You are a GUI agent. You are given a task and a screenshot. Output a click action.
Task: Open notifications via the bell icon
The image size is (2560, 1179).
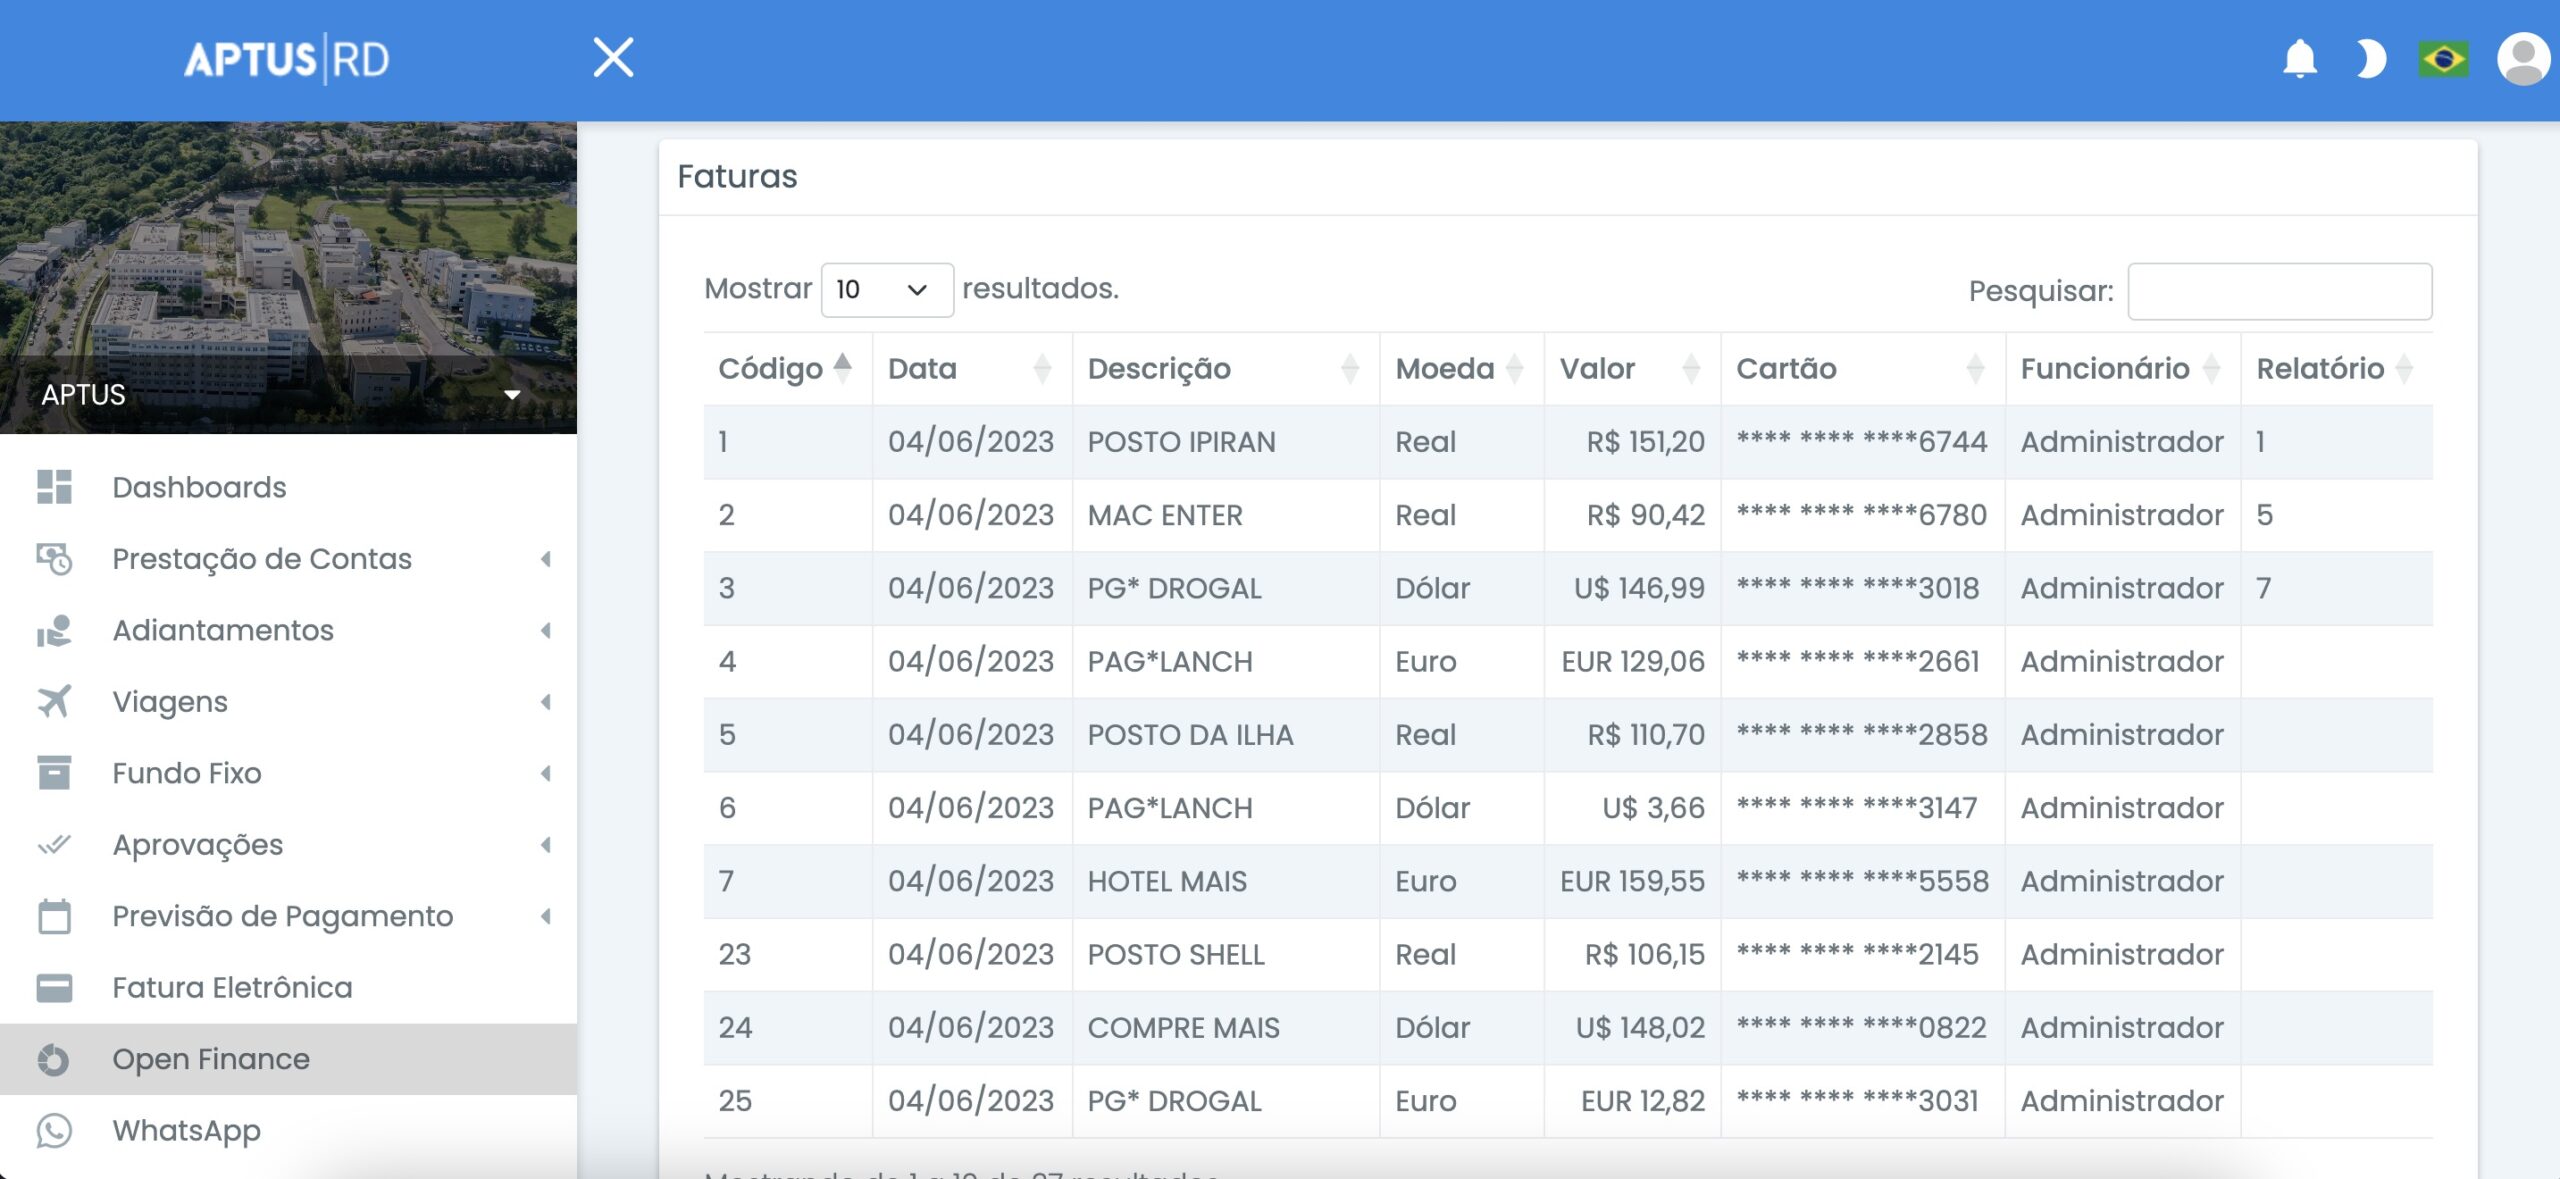2299,59
